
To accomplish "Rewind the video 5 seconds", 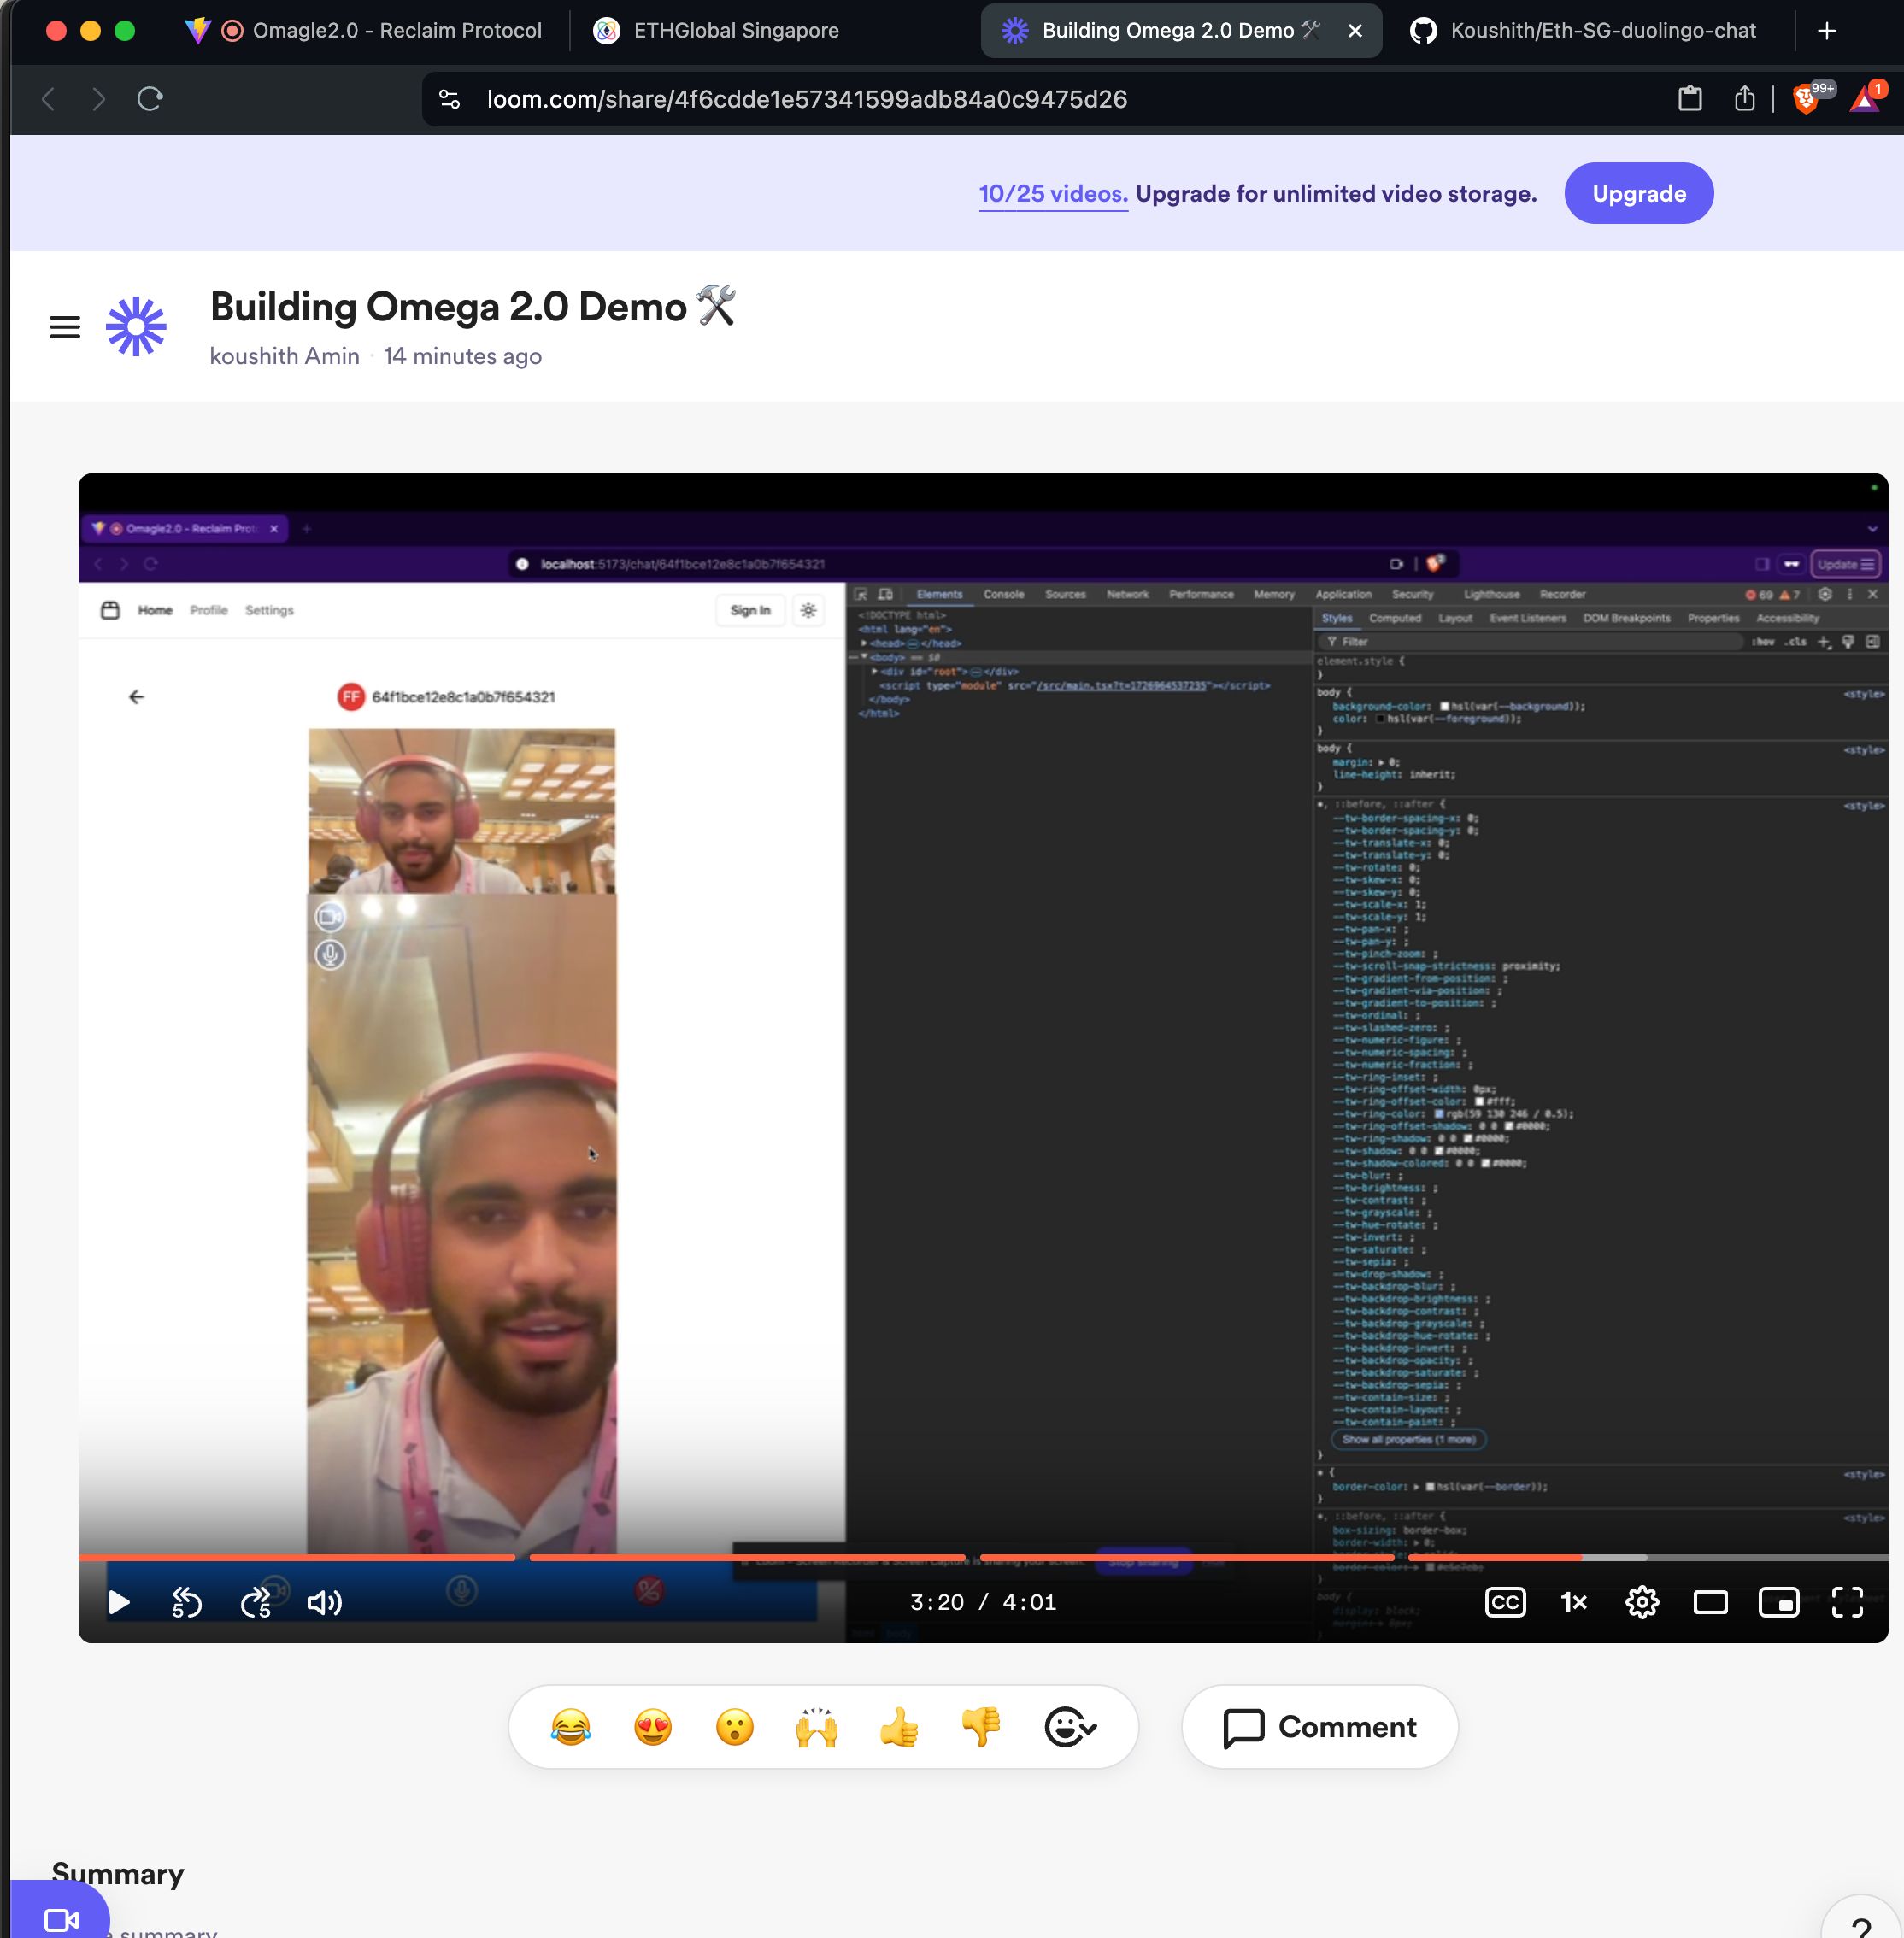I will pyautogui.click(x=187, y=1602).
